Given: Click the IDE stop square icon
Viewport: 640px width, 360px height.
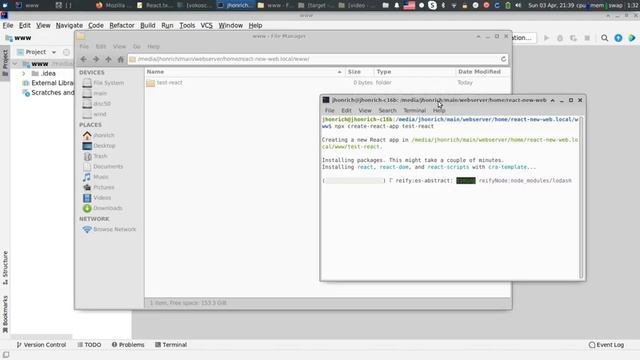Looking at the screenshot, I should tap(587, 38).
